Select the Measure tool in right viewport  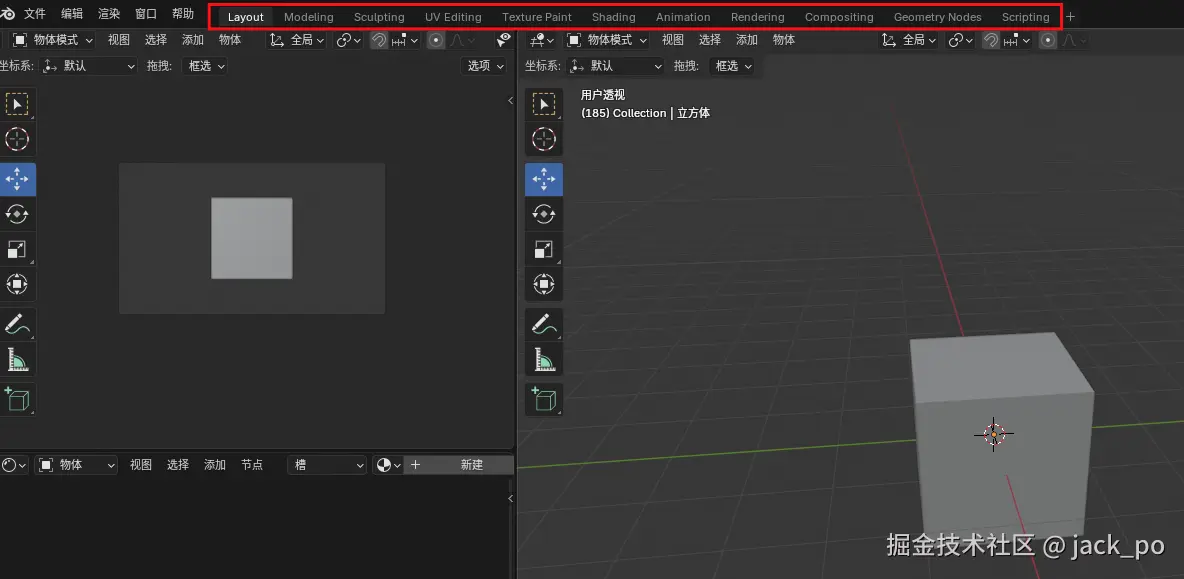(544, 359)
